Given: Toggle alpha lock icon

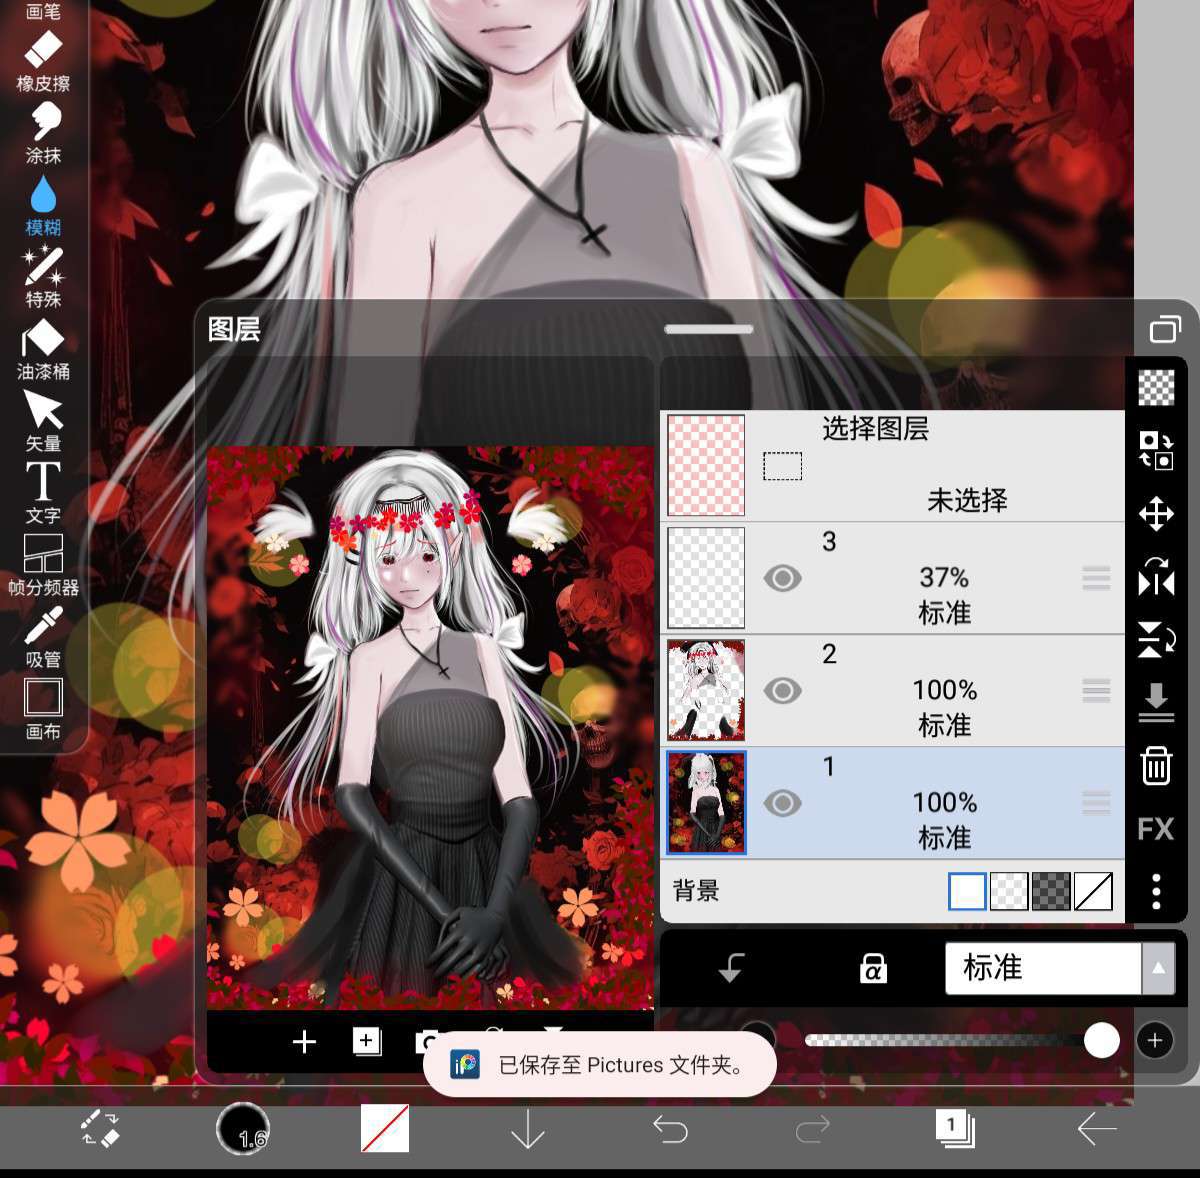Looking at the screenshot, I should [x=873, y=968].
